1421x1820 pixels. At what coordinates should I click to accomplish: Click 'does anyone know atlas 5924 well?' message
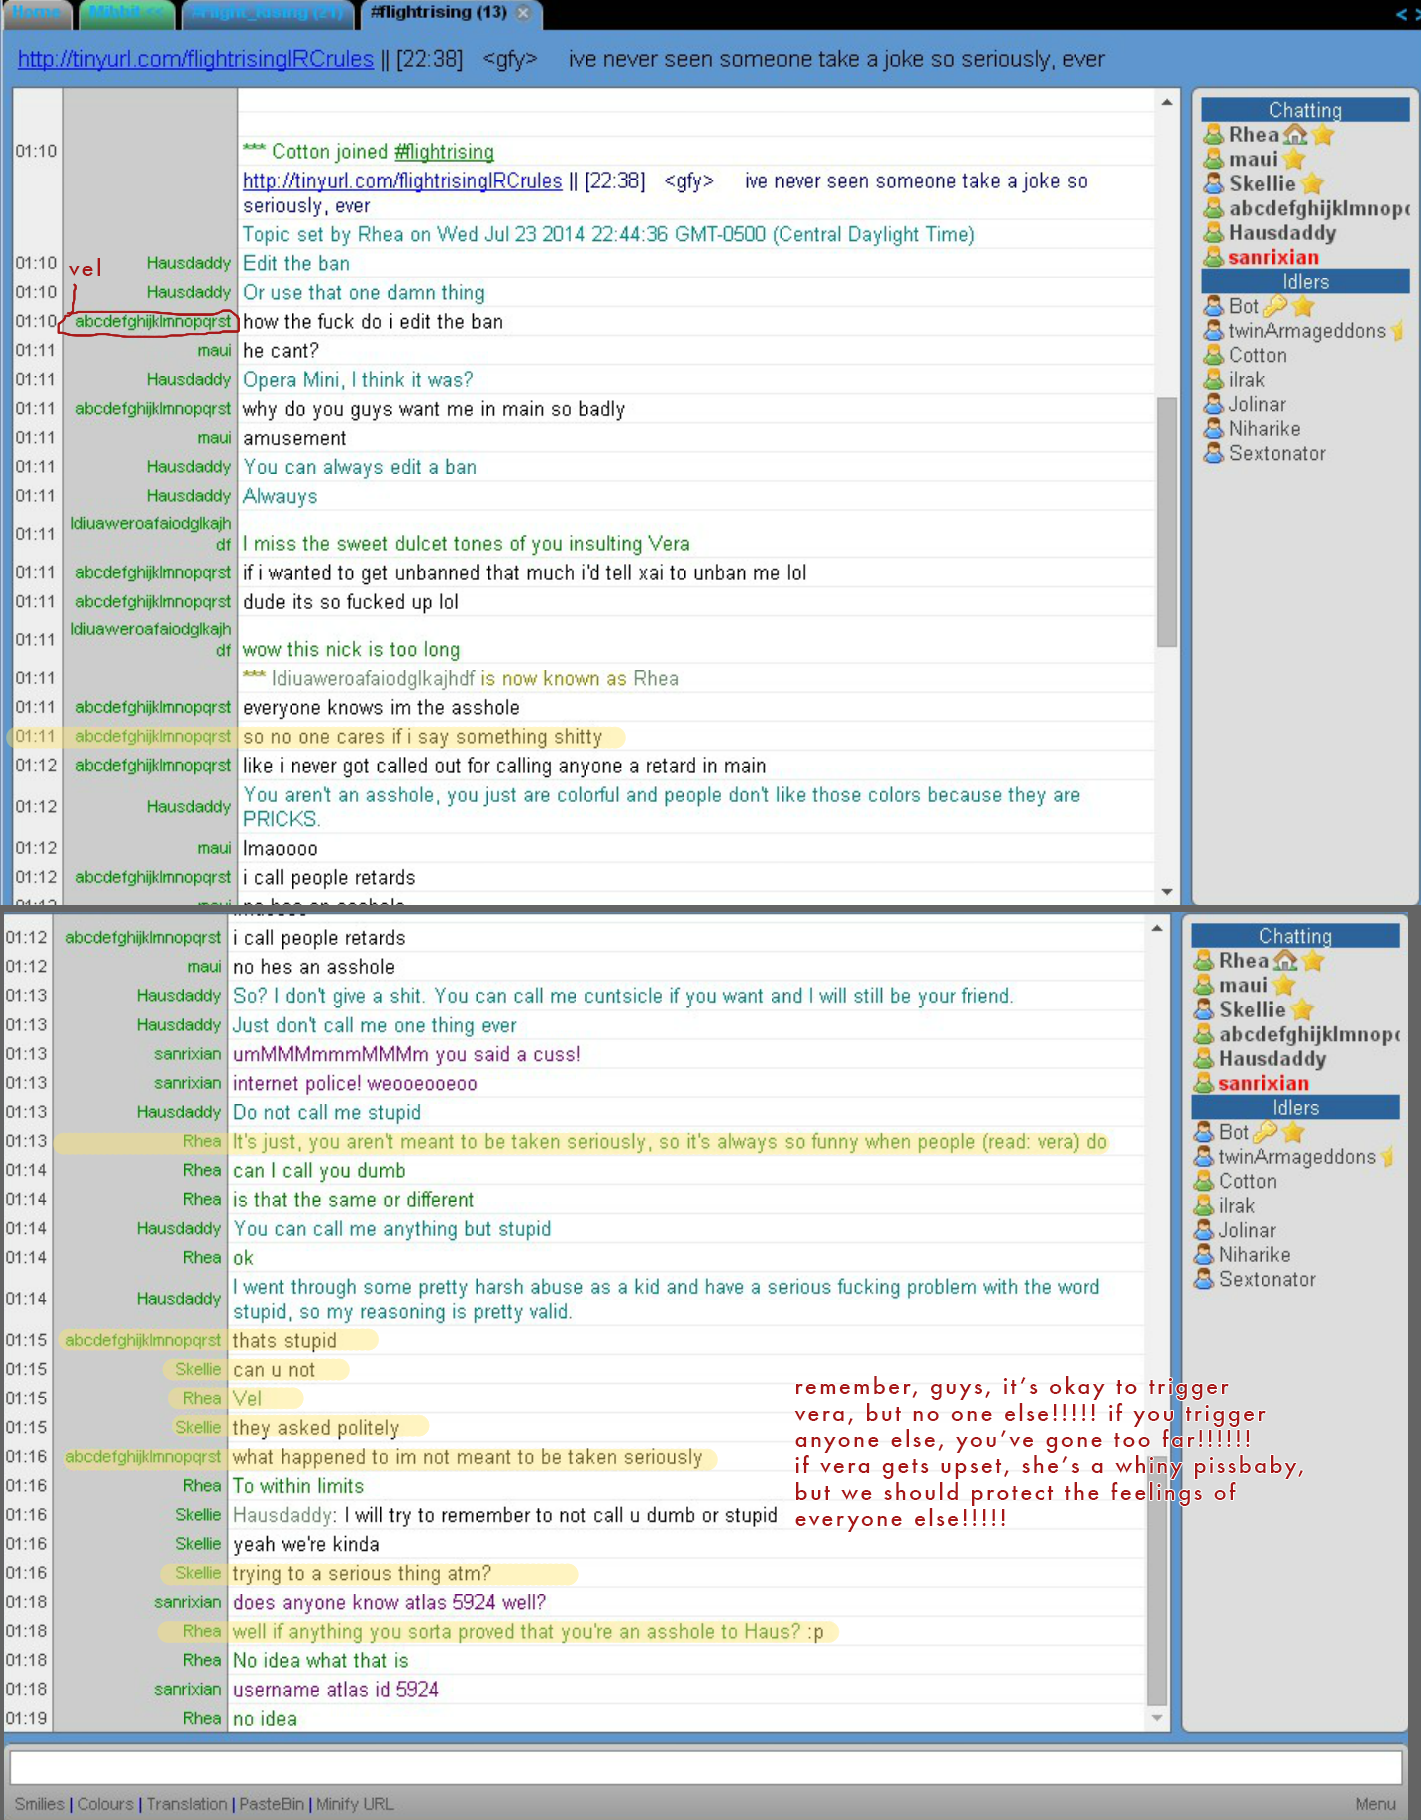pos(389,1602)
